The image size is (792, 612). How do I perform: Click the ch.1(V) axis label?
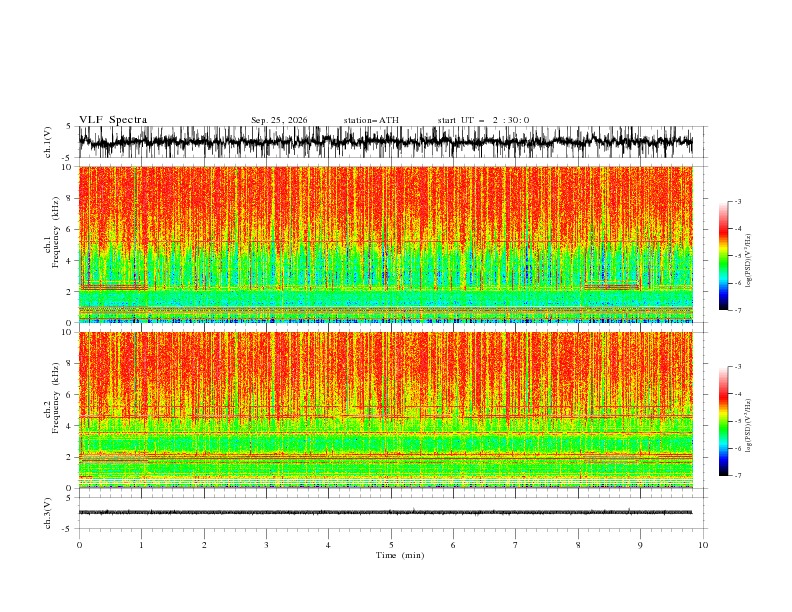[x=48, y=142]
